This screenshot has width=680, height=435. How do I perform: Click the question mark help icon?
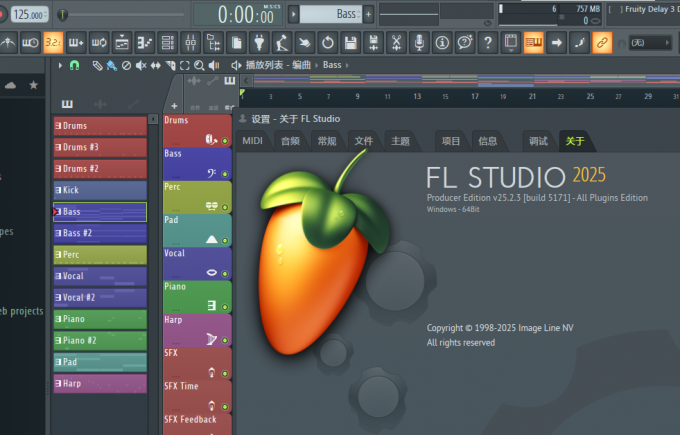(x=488, y=43)
